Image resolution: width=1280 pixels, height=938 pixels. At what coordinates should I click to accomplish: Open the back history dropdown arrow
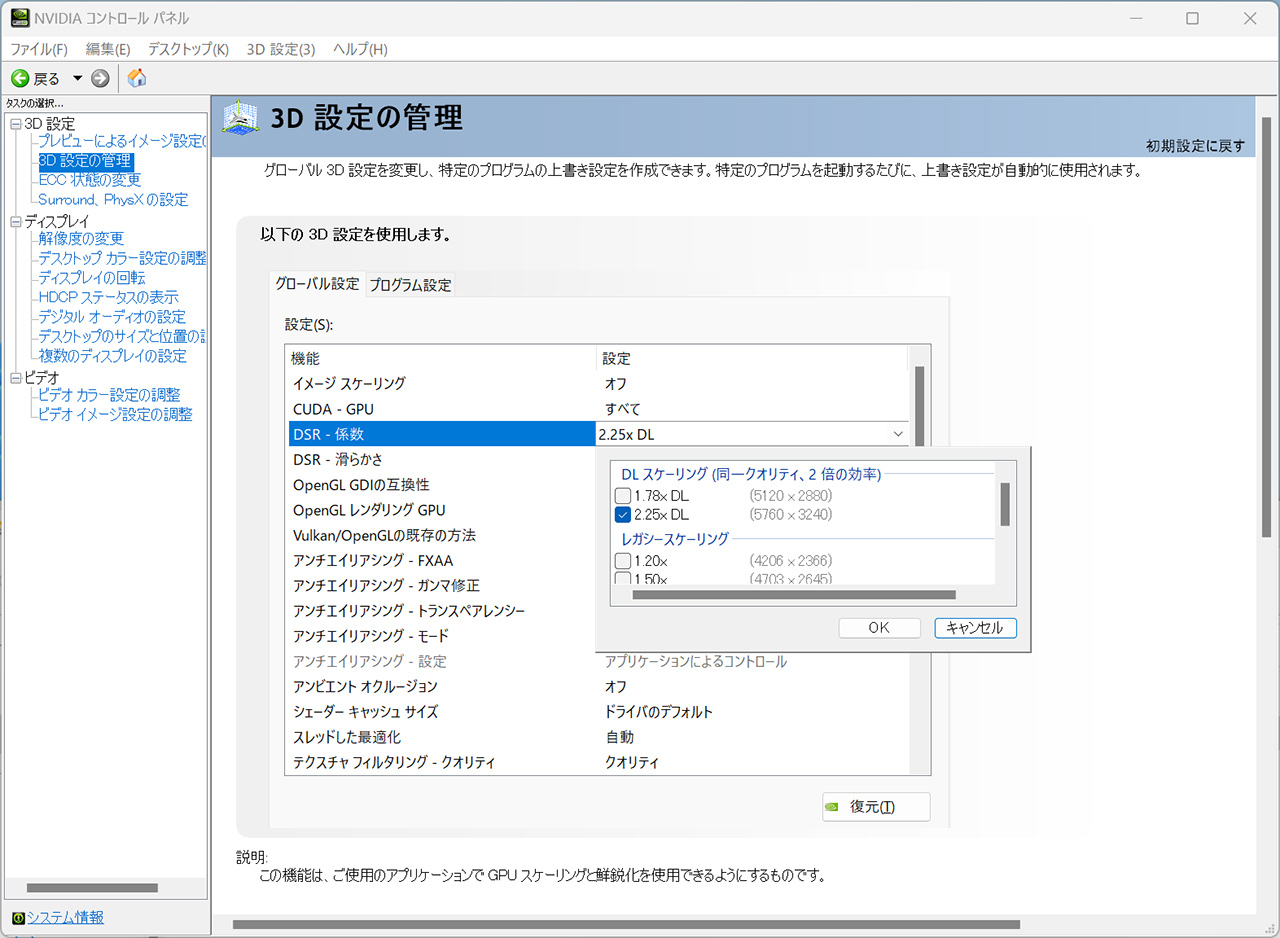pos(77,78)
